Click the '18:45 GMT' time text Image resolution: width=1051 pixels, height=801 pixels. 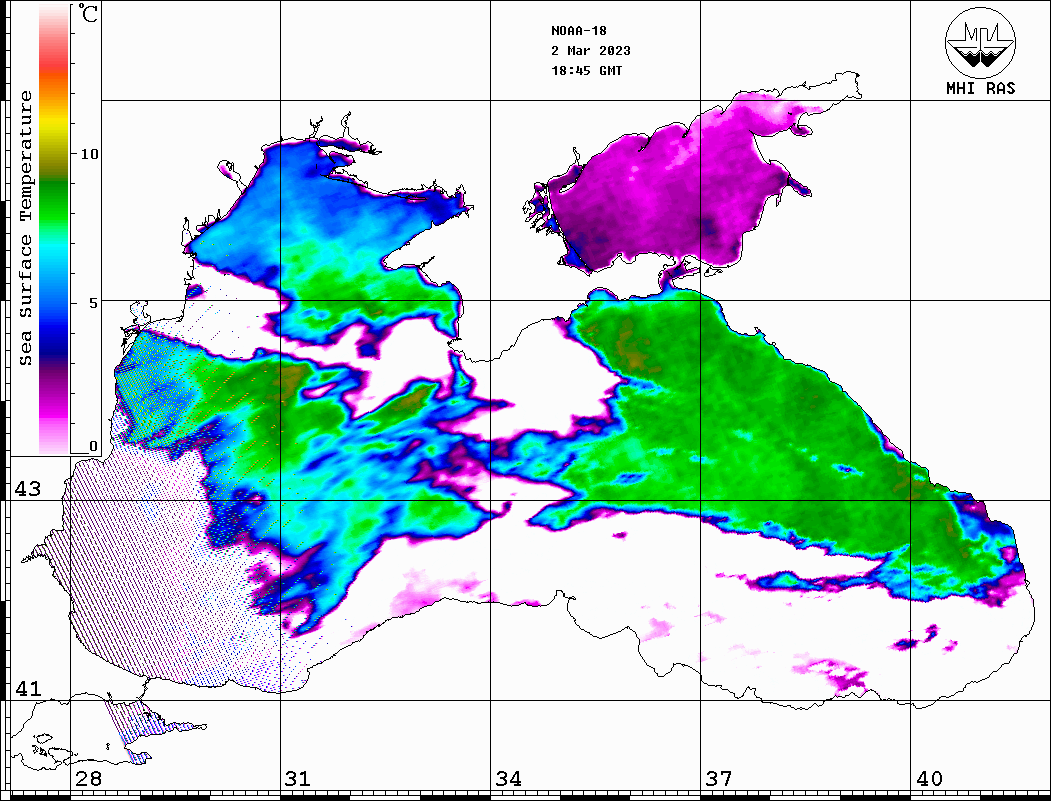587,71
